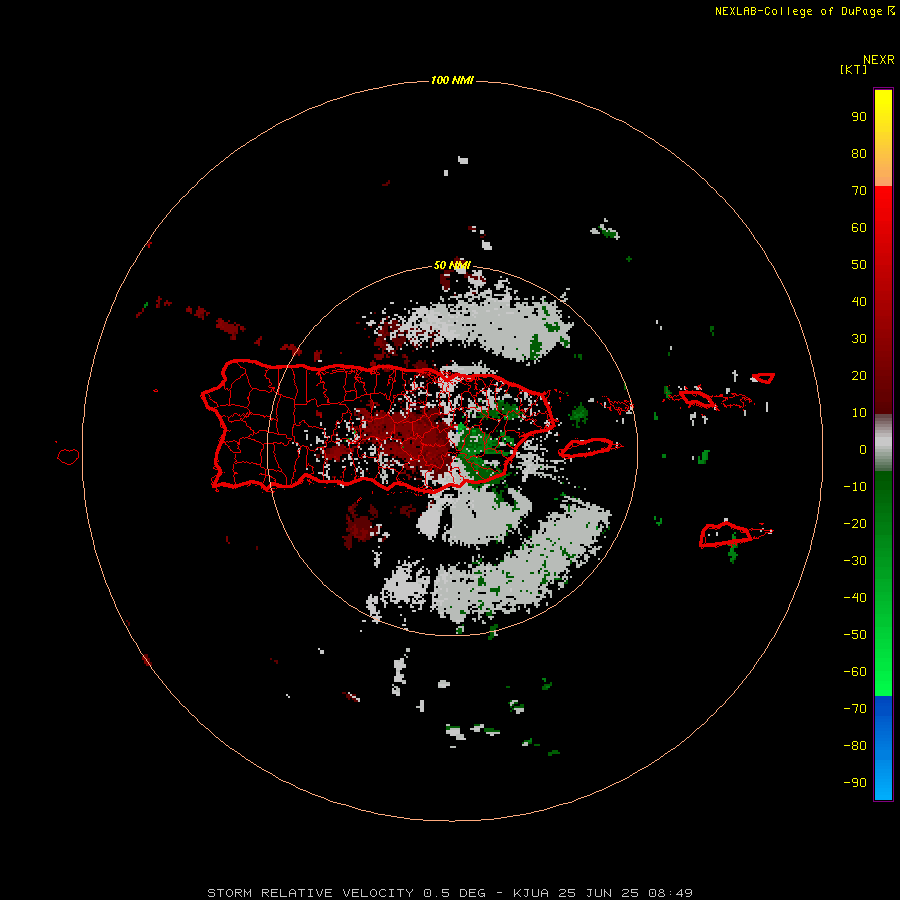Click the green inbound velocity area in eastern Puerto Rico

481,451
